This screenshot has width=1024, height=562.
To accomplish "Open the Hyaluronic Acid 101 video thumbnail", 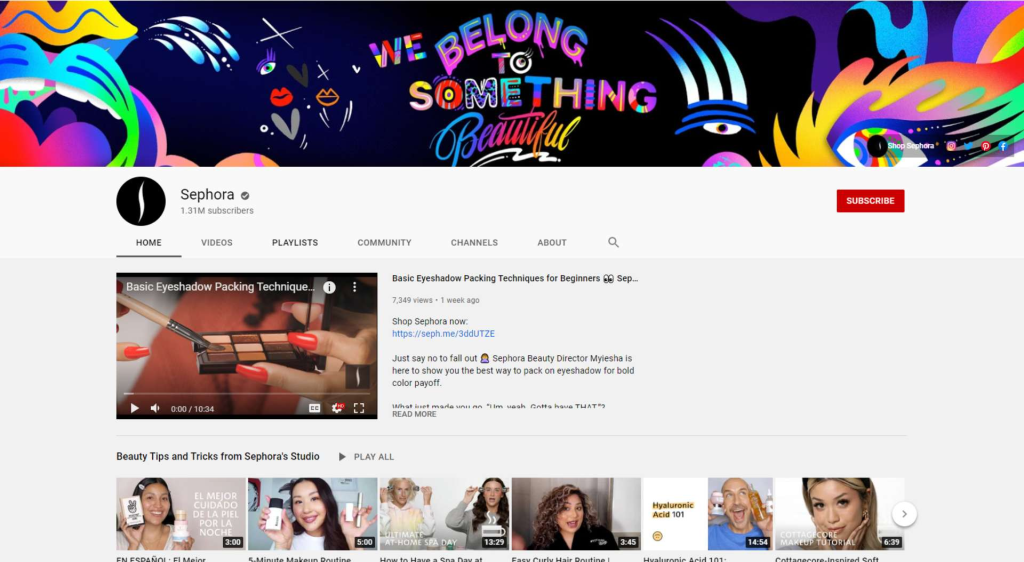I will tap(708, 514).
